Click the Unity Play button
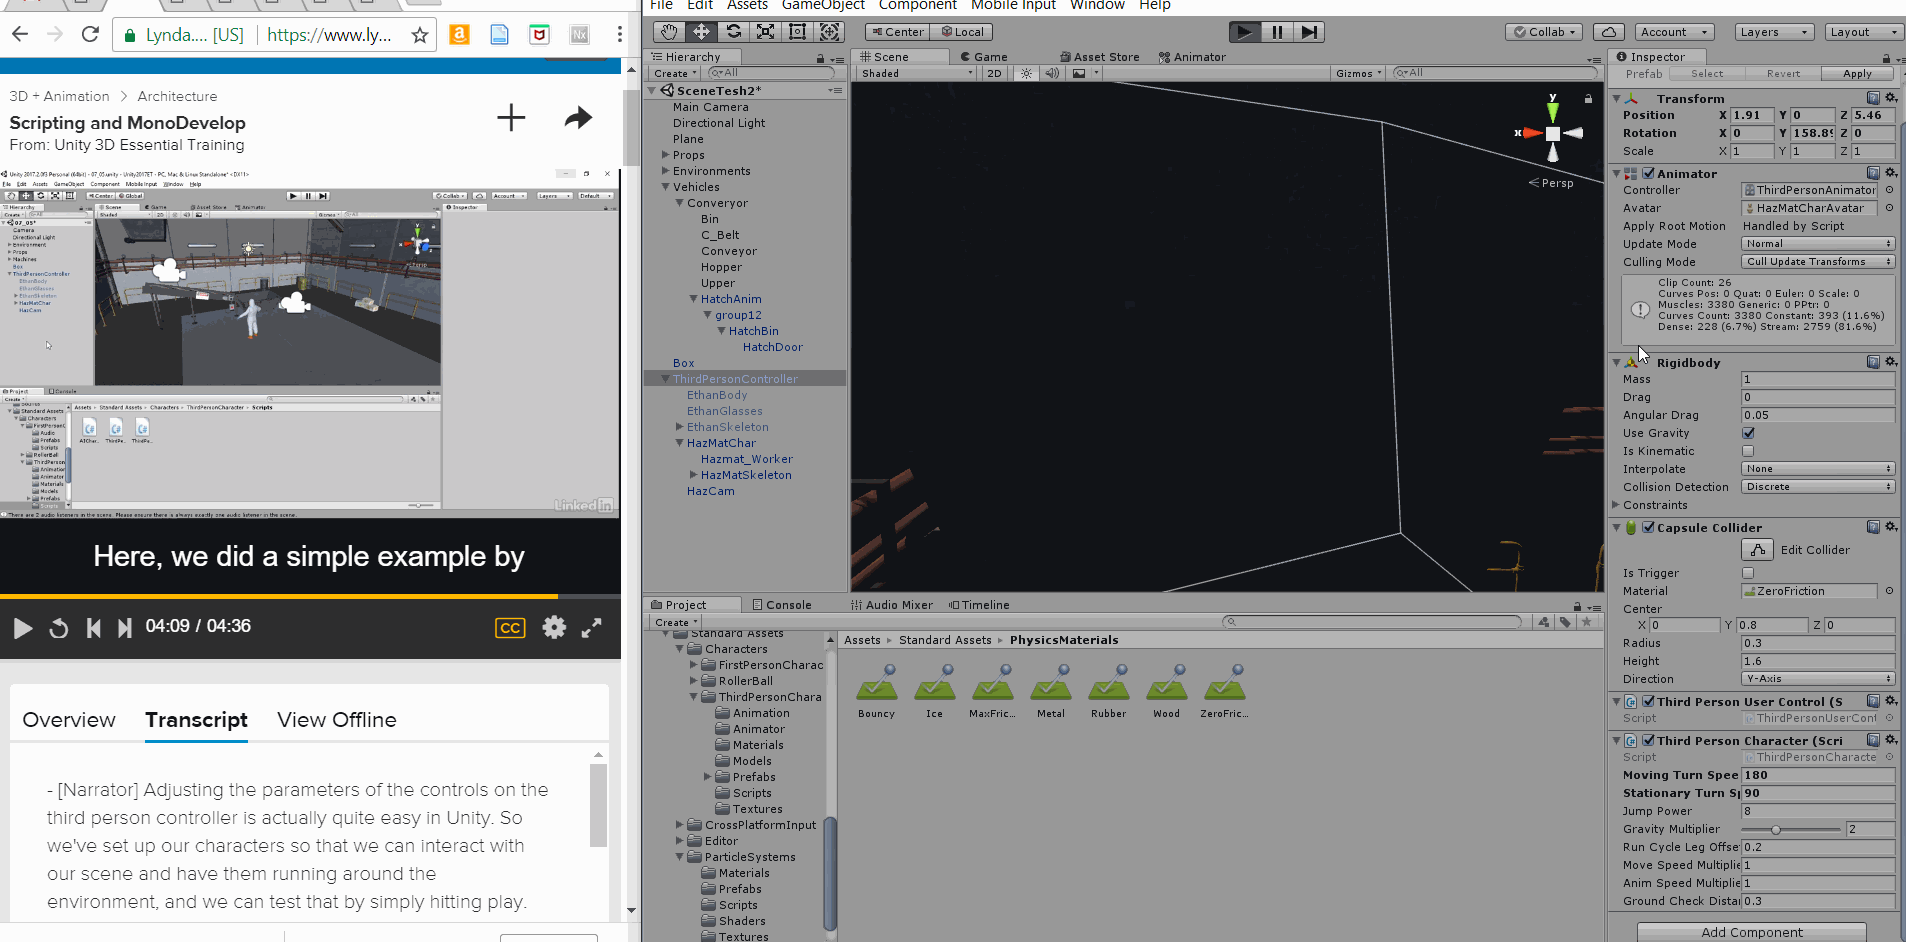Screen dimensions: 1906x942 click(x=1243, y=32)
